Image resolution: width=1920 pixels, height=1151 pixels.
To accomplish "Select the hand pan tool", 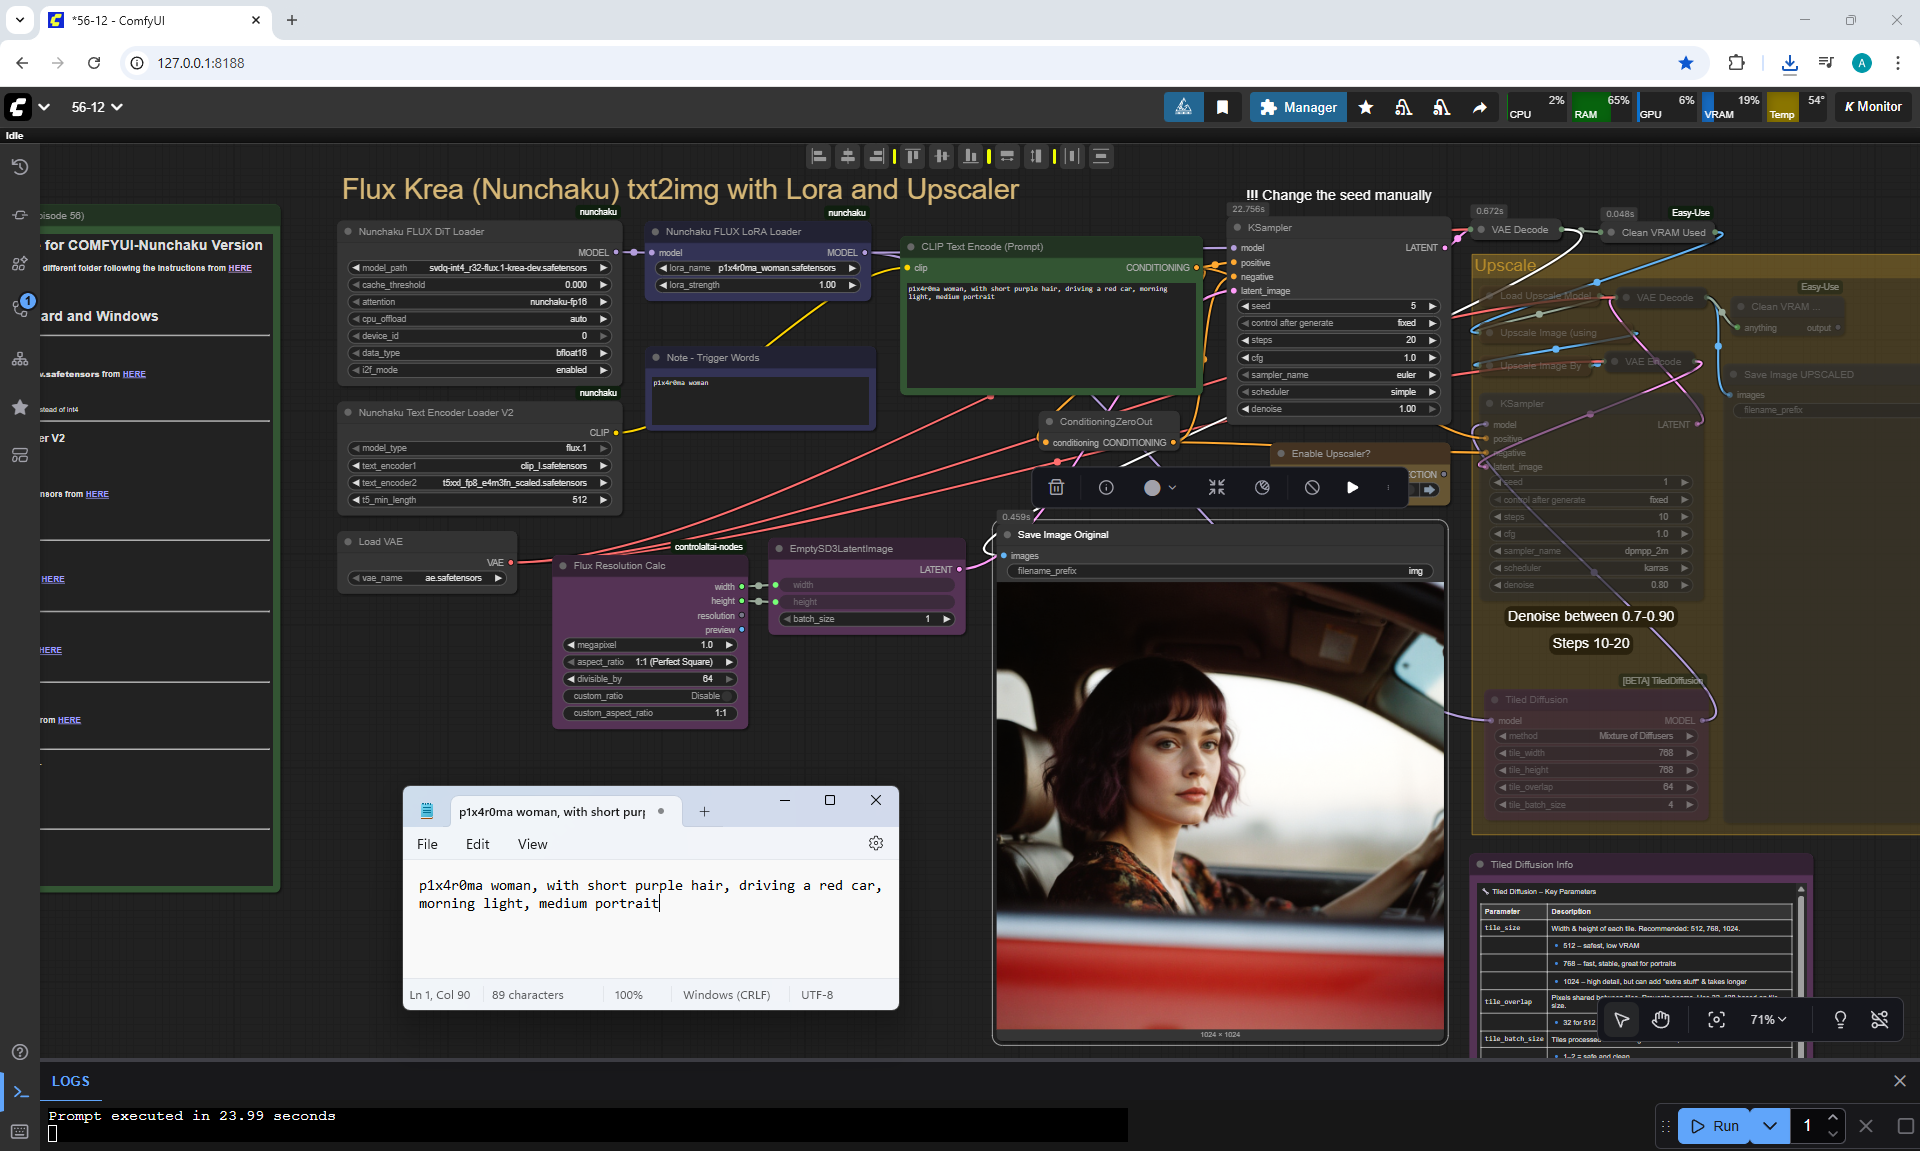I will 1661,1020.
